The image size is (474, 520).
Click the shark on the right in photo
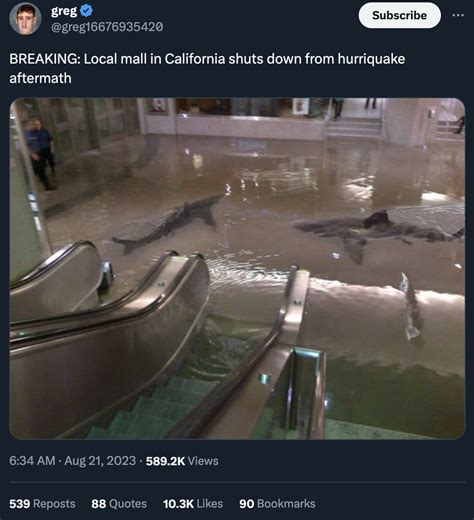tap(378, 230)
